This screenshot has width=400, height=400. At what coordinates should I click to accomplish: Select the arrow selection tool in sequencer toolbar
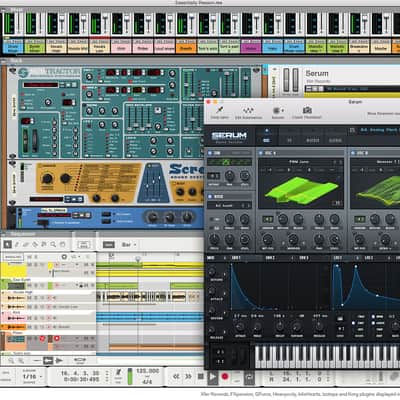pos(7,245)
